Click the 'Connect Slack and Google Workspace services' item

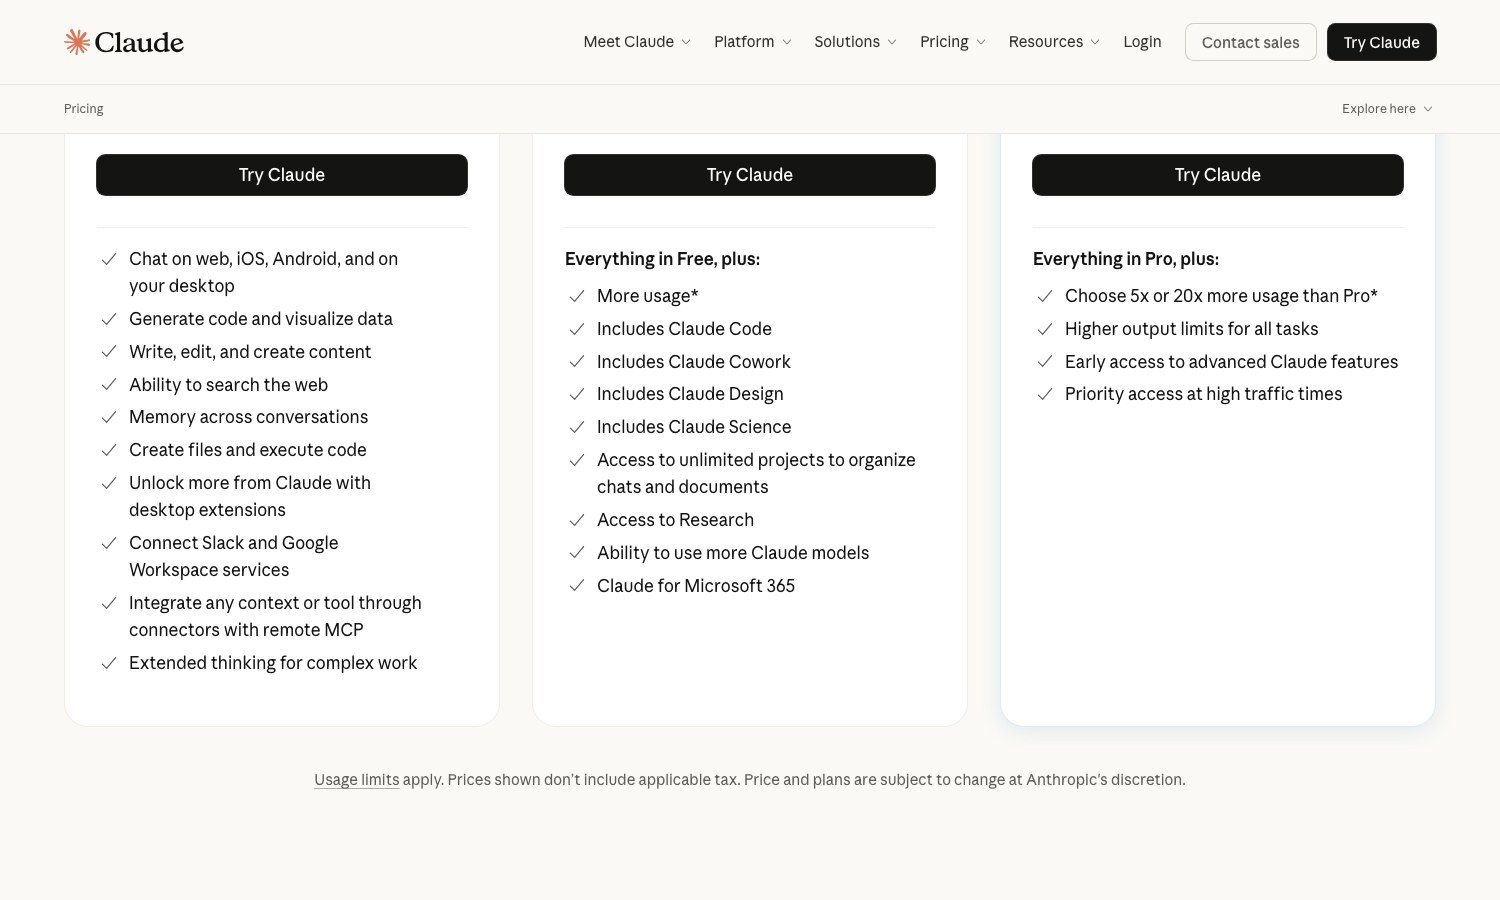[x=234, y=556]
